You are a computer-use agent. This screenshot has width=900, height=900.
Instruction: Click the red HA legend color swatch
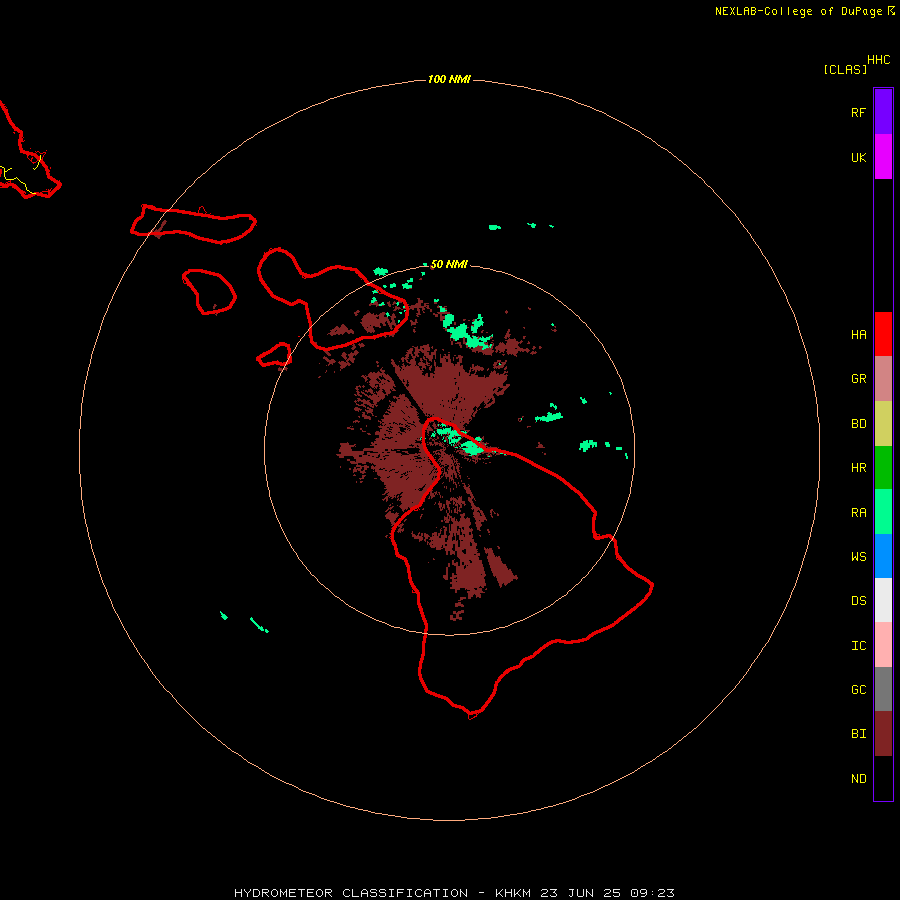point(883,334)
